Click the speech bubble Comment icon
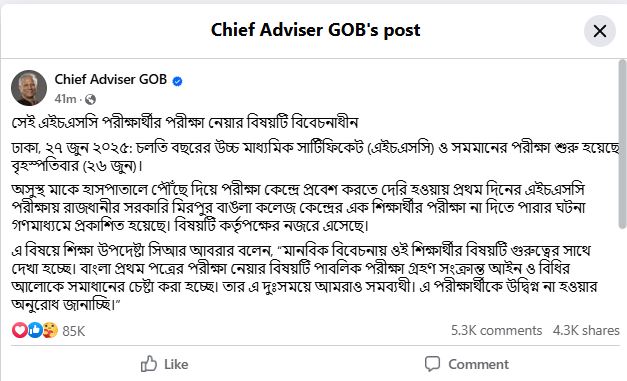Viewport: 627px width, 381px height. click(x=432, y=364)
